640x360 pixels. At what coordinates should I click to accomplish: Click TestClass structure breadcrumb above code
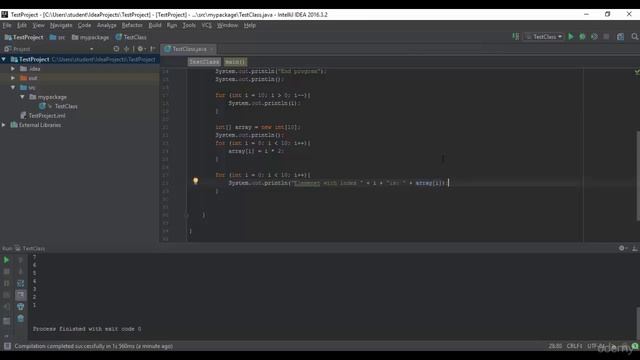[x=204, y=62]
